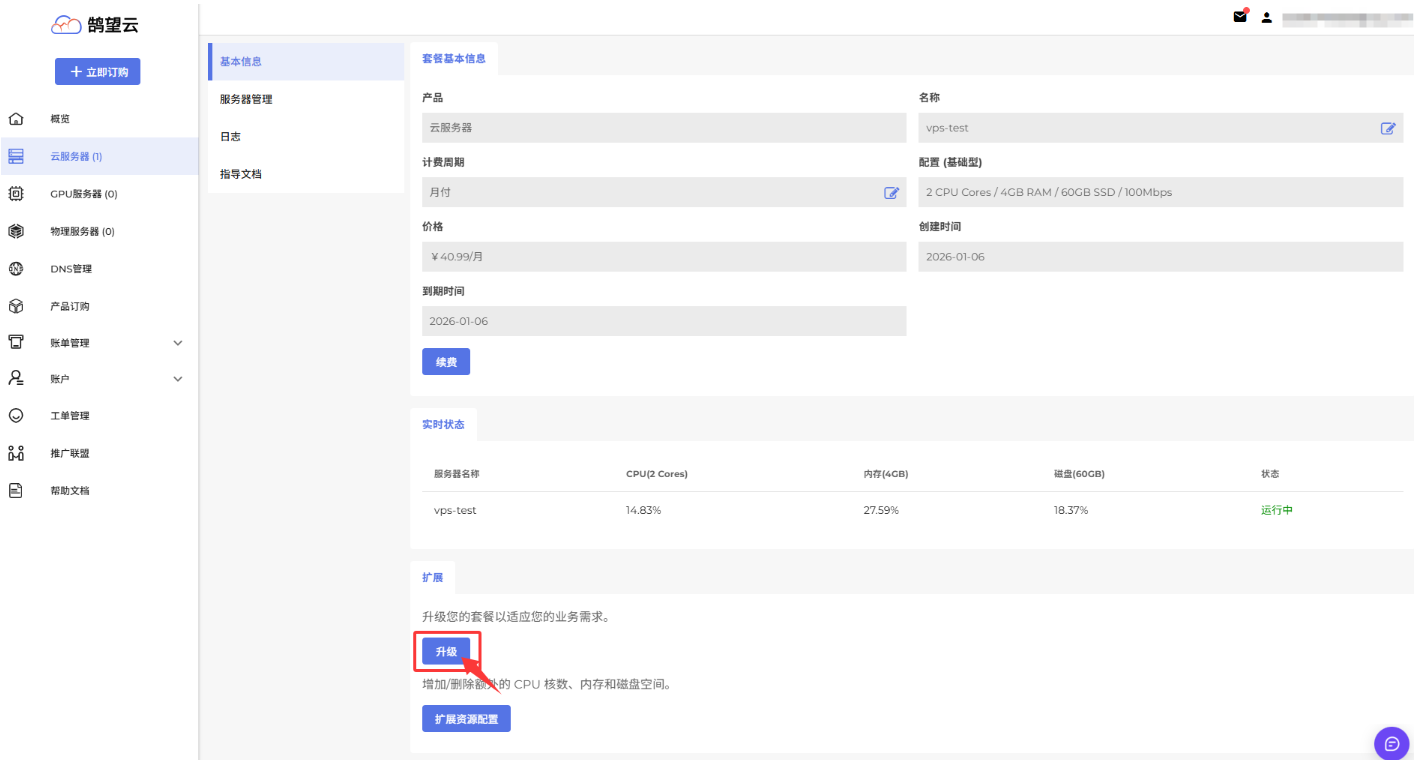Open 服务器管理 in the side menu
Image resolution: width=1414 pixels, height=760 pixels.
[x=246, y=99]
